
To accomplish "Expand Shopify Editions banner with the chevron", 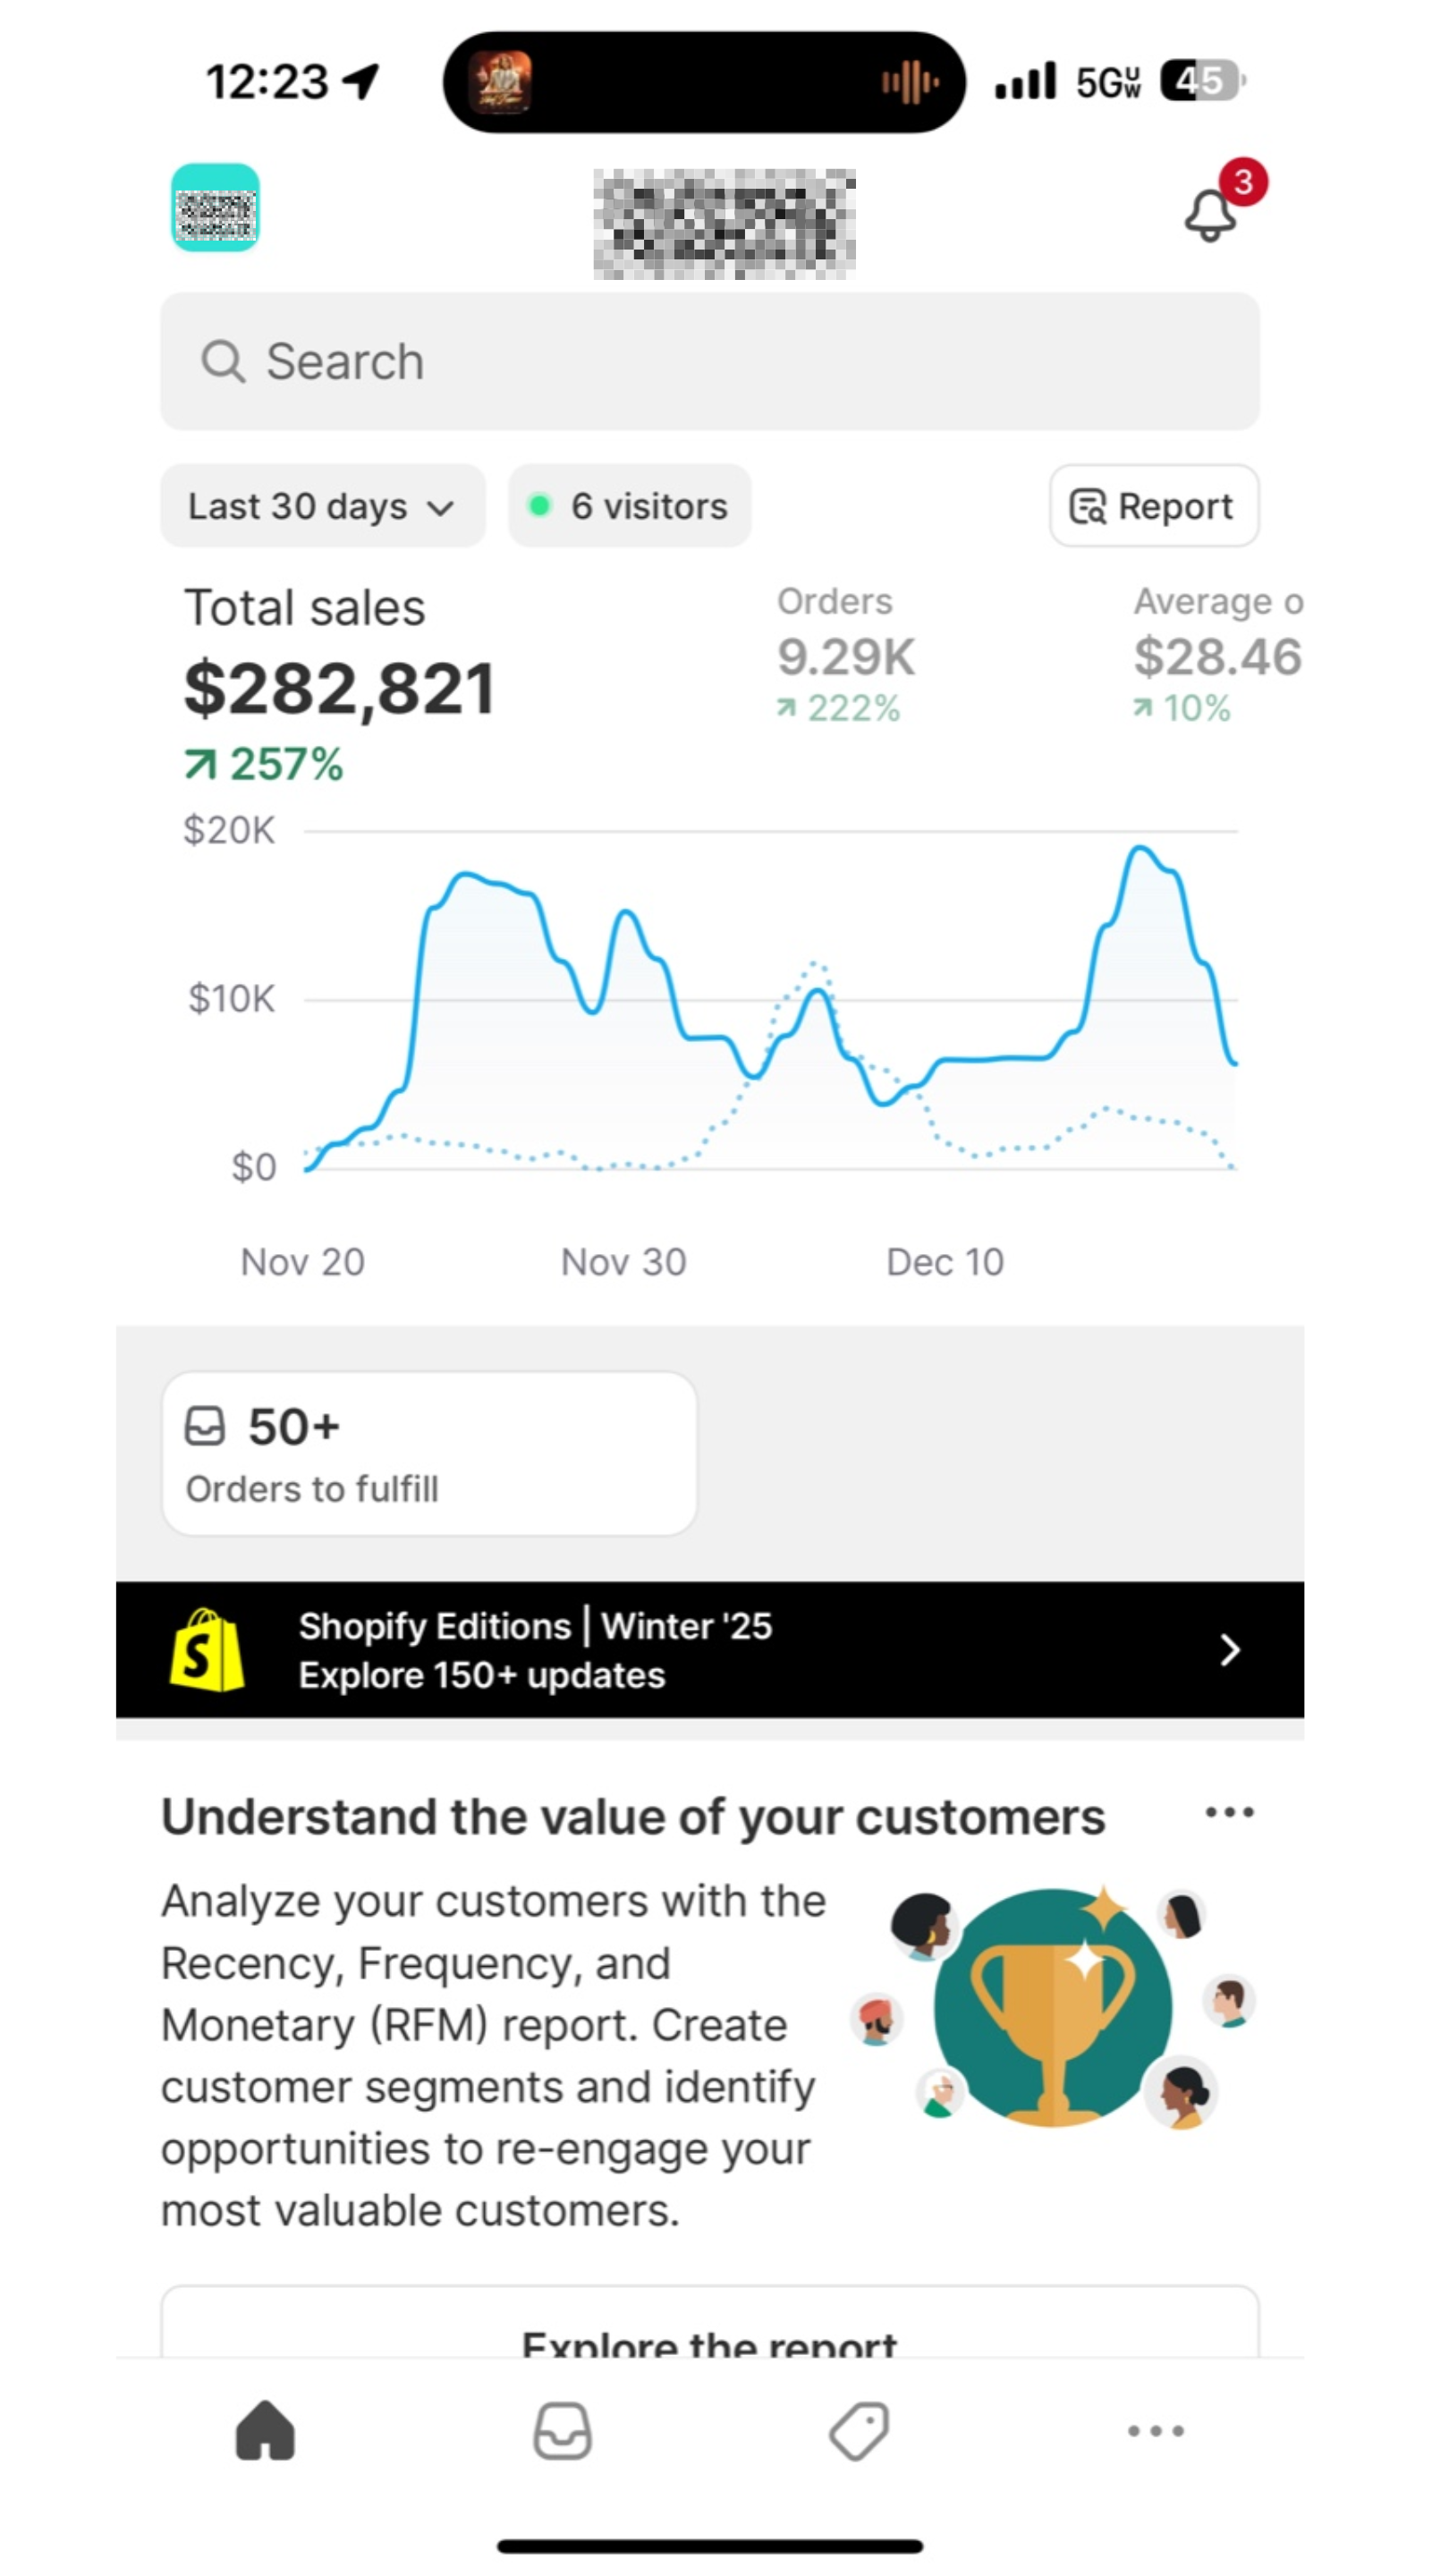I will coord(1229,1651).
